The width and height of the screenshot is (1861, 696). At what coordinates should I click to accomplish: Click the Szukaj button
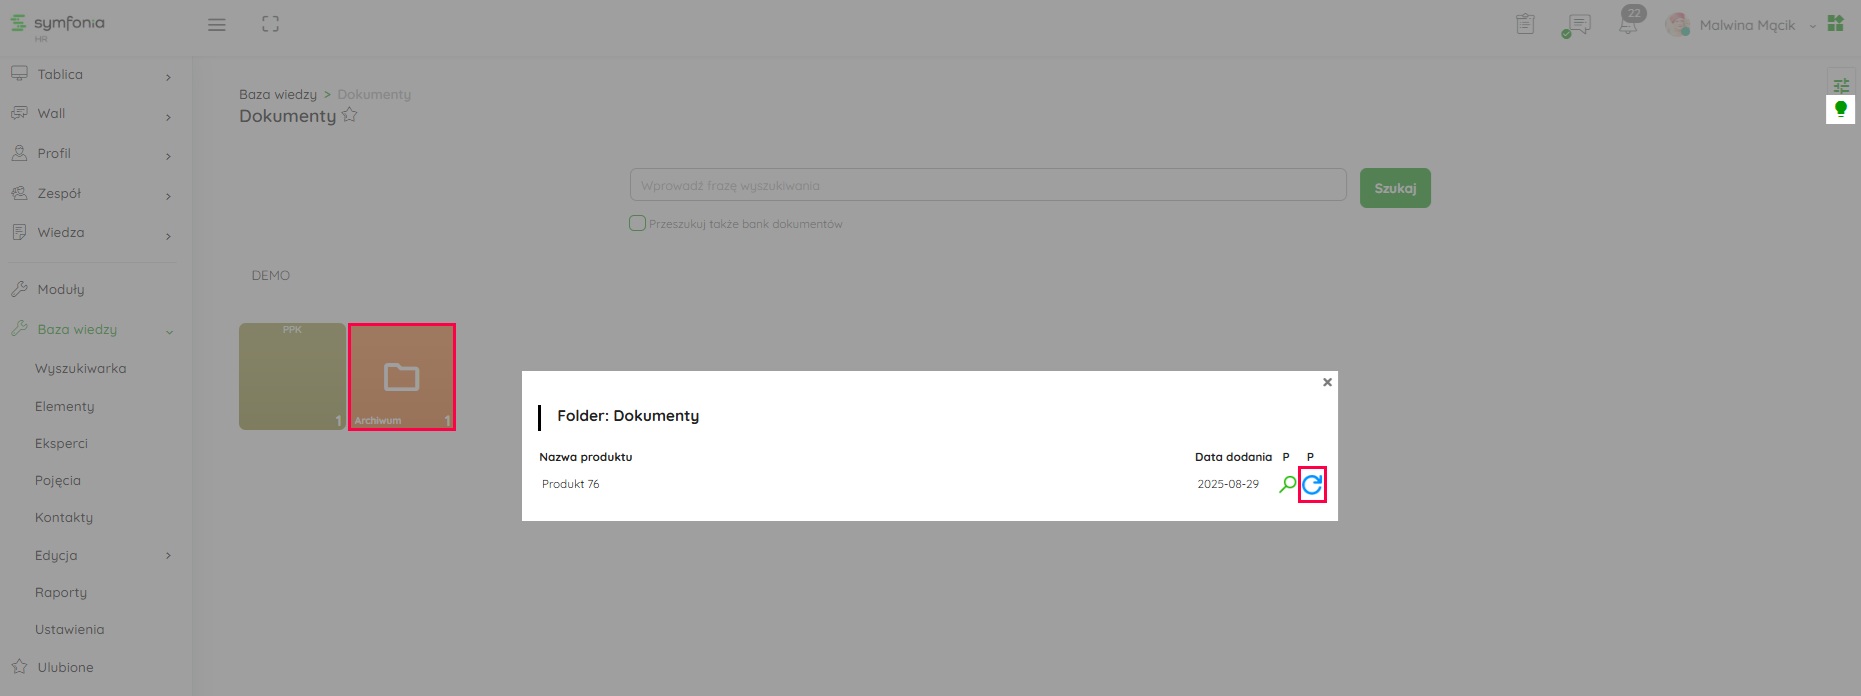pyautogui.click(x=1394, y=188)
